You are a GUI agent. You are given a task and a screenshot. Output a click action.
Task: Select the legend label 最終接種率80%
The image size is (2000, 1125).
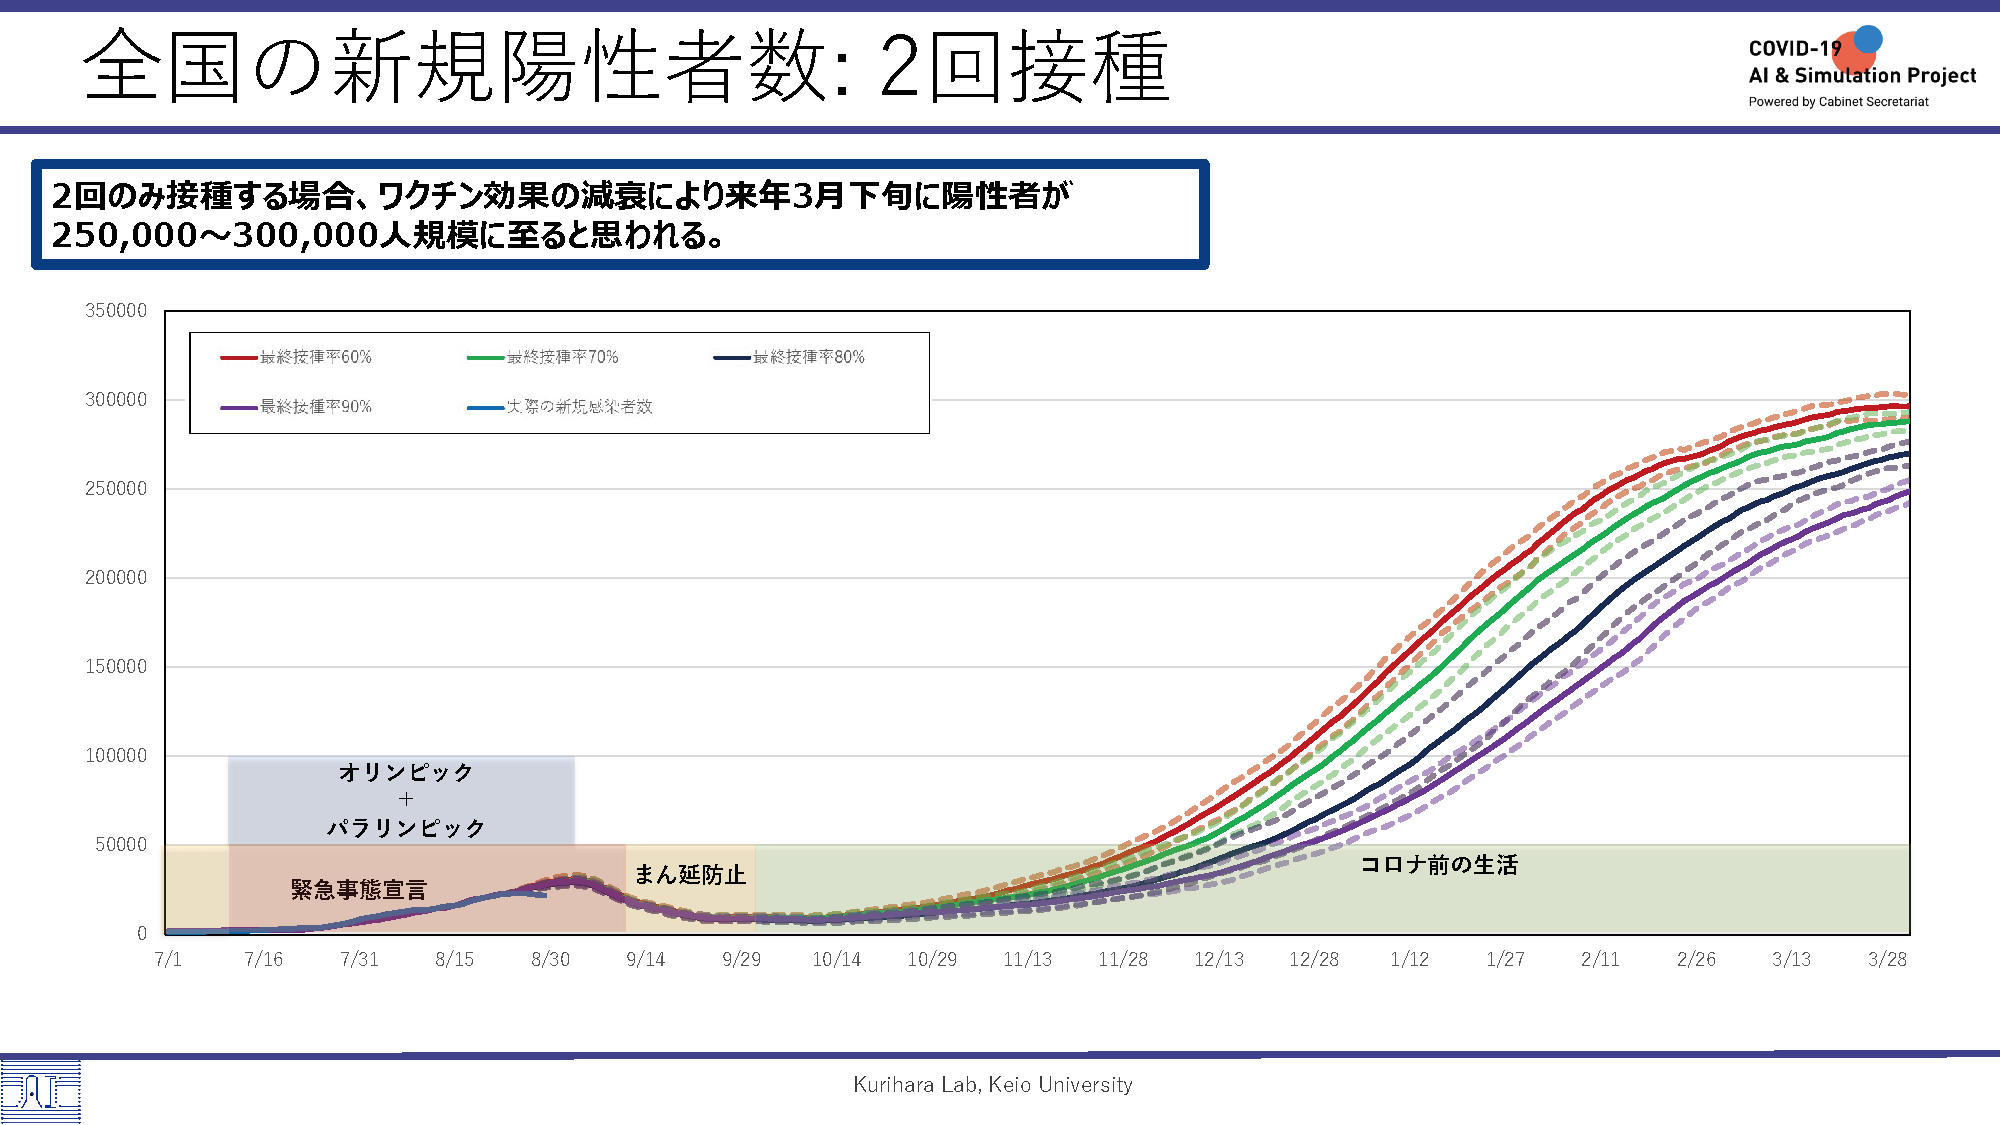point(809,357)
